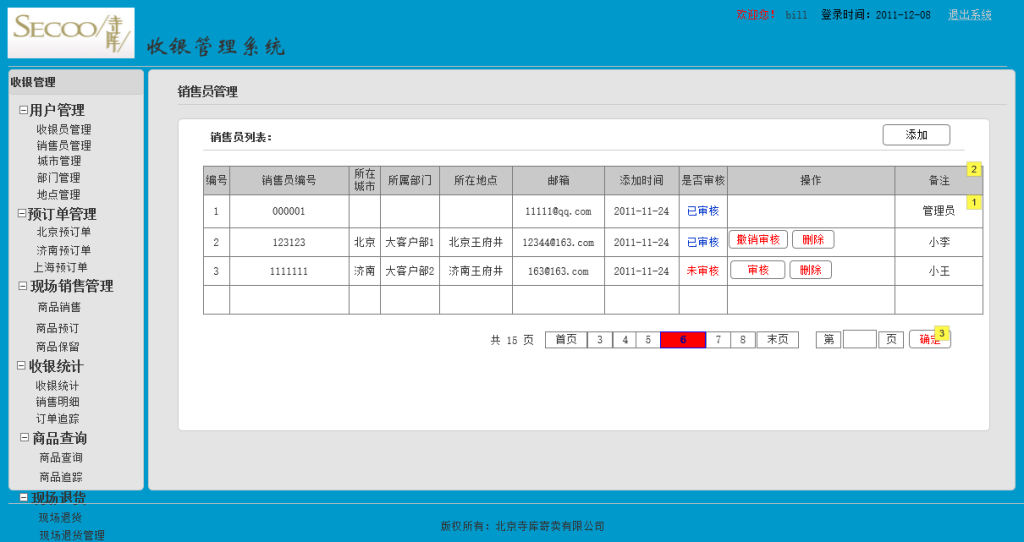1024x542 pixels.
Task: Click the 北京王府井 location cell
Action: [x=476, y=242]
